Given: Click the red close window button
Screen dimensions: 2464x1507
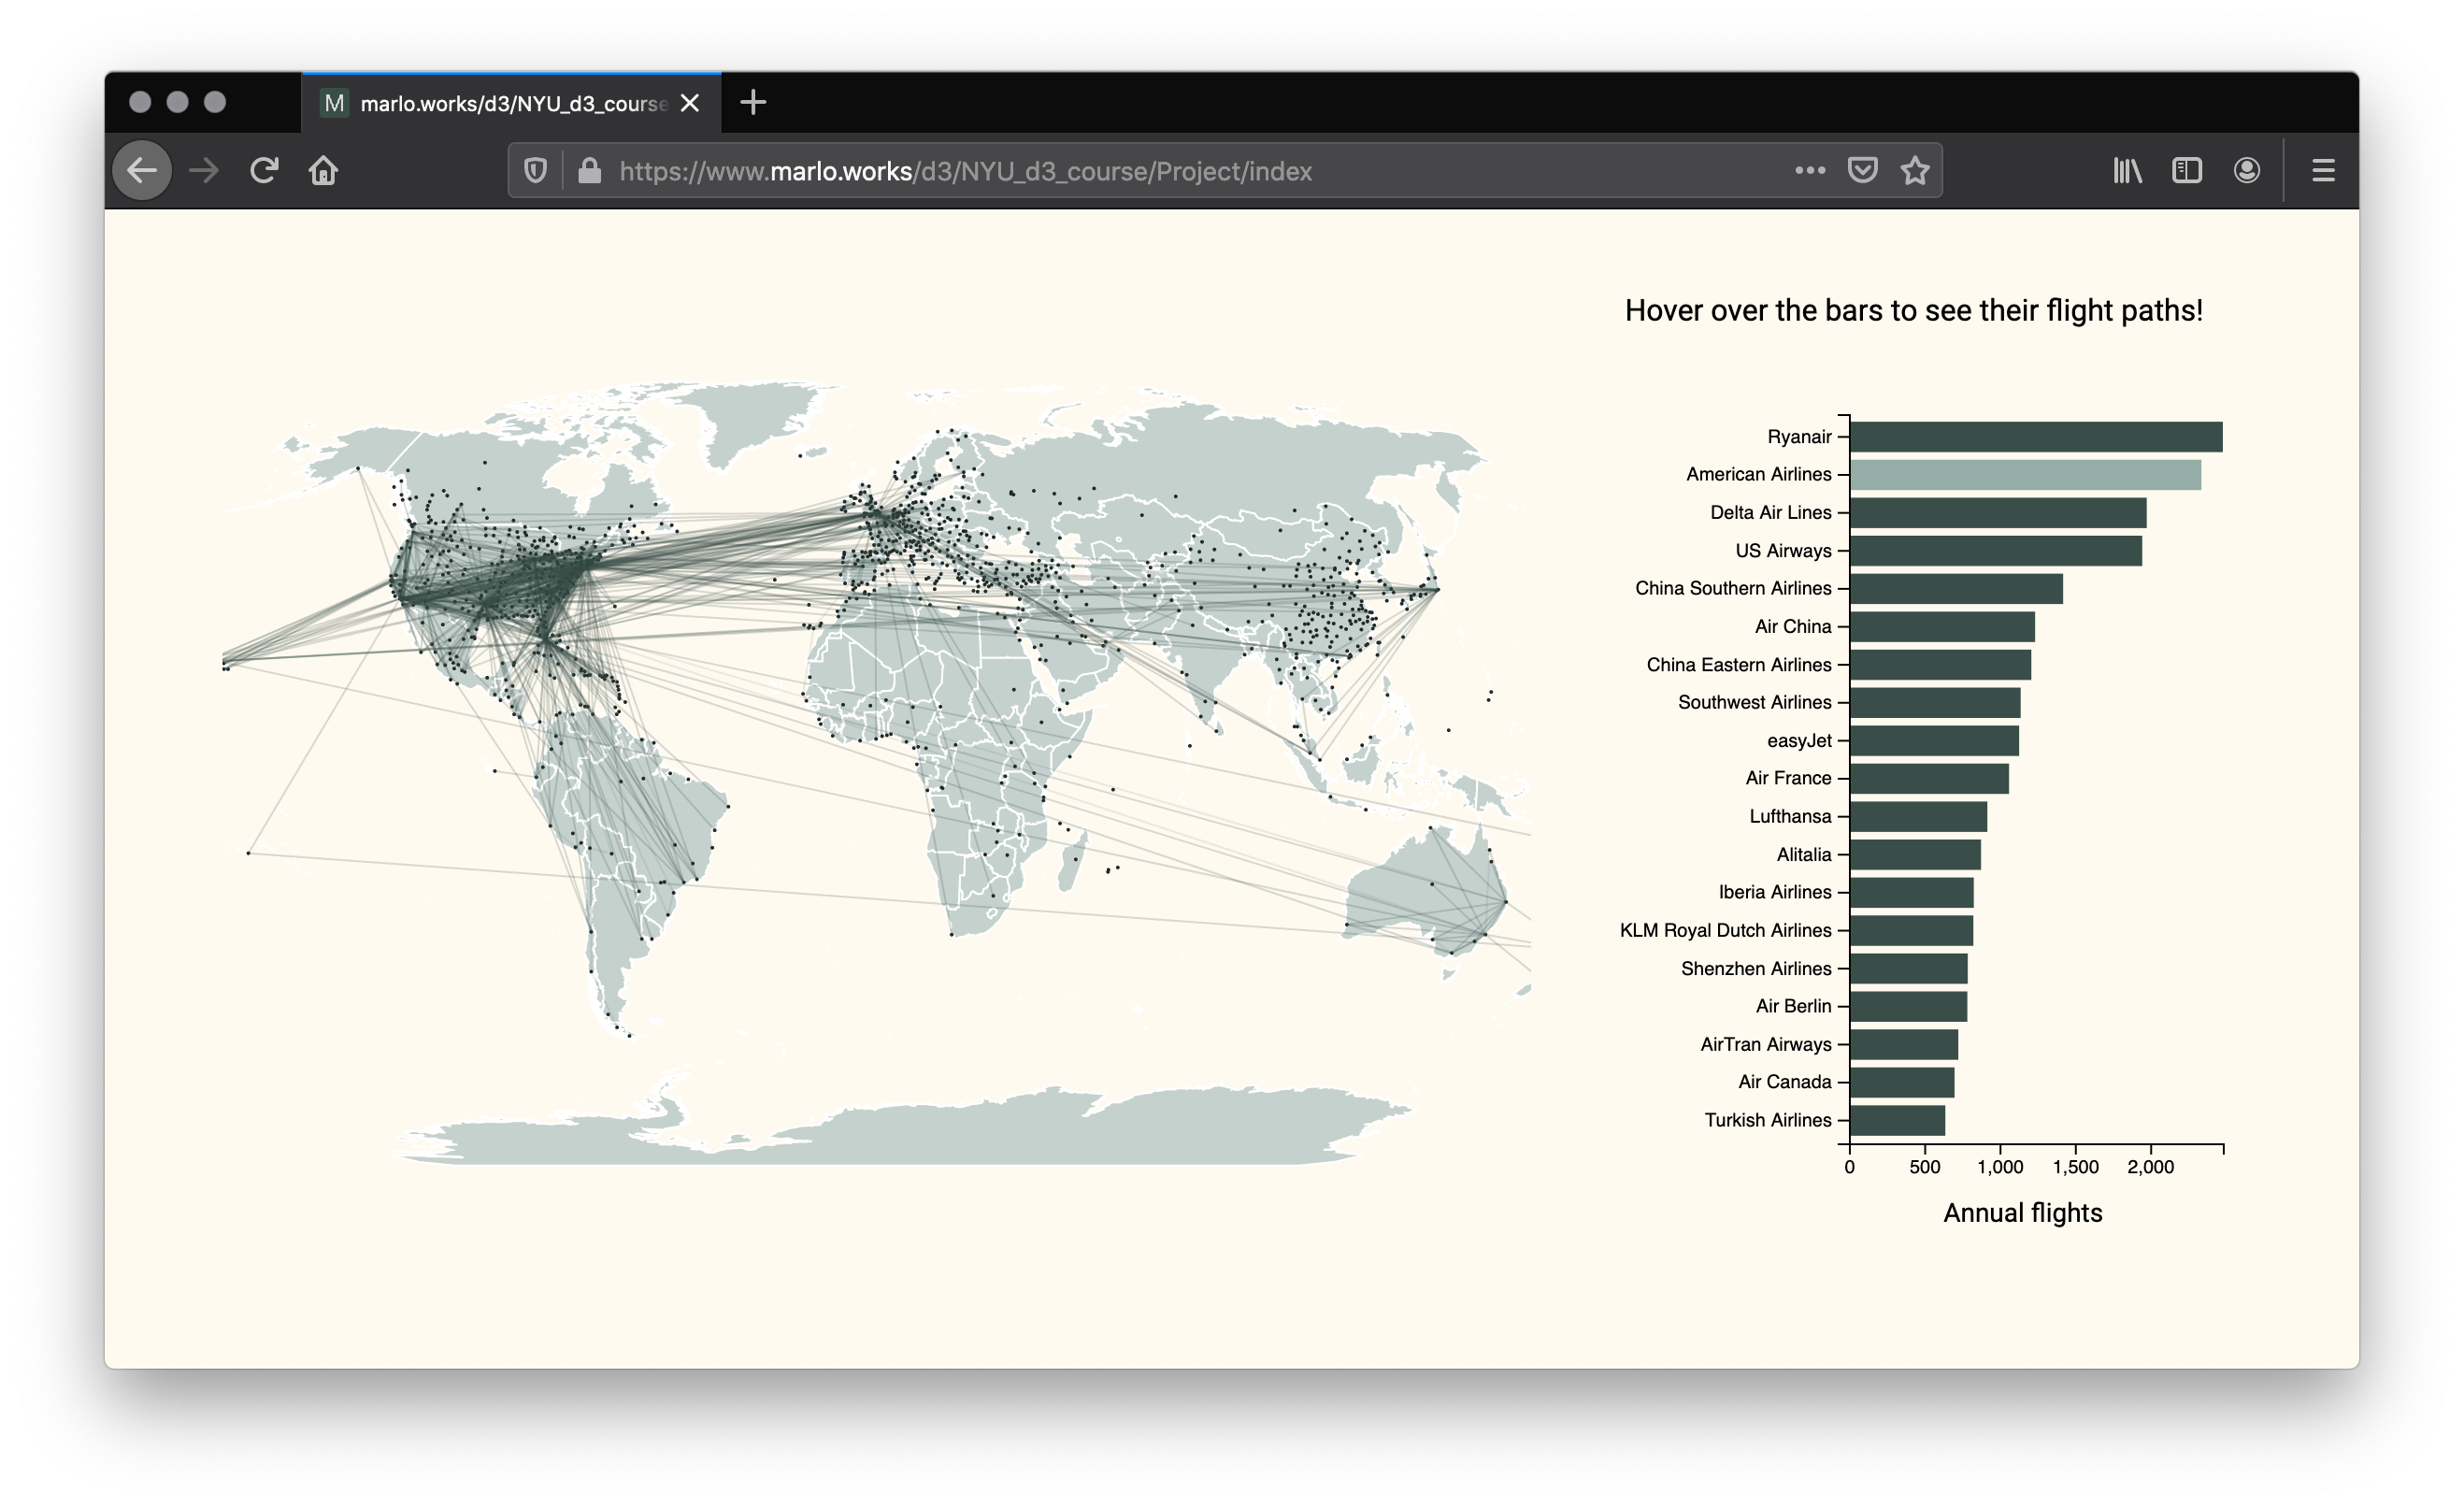Looking at the screenshot, I should pos(140,102).
